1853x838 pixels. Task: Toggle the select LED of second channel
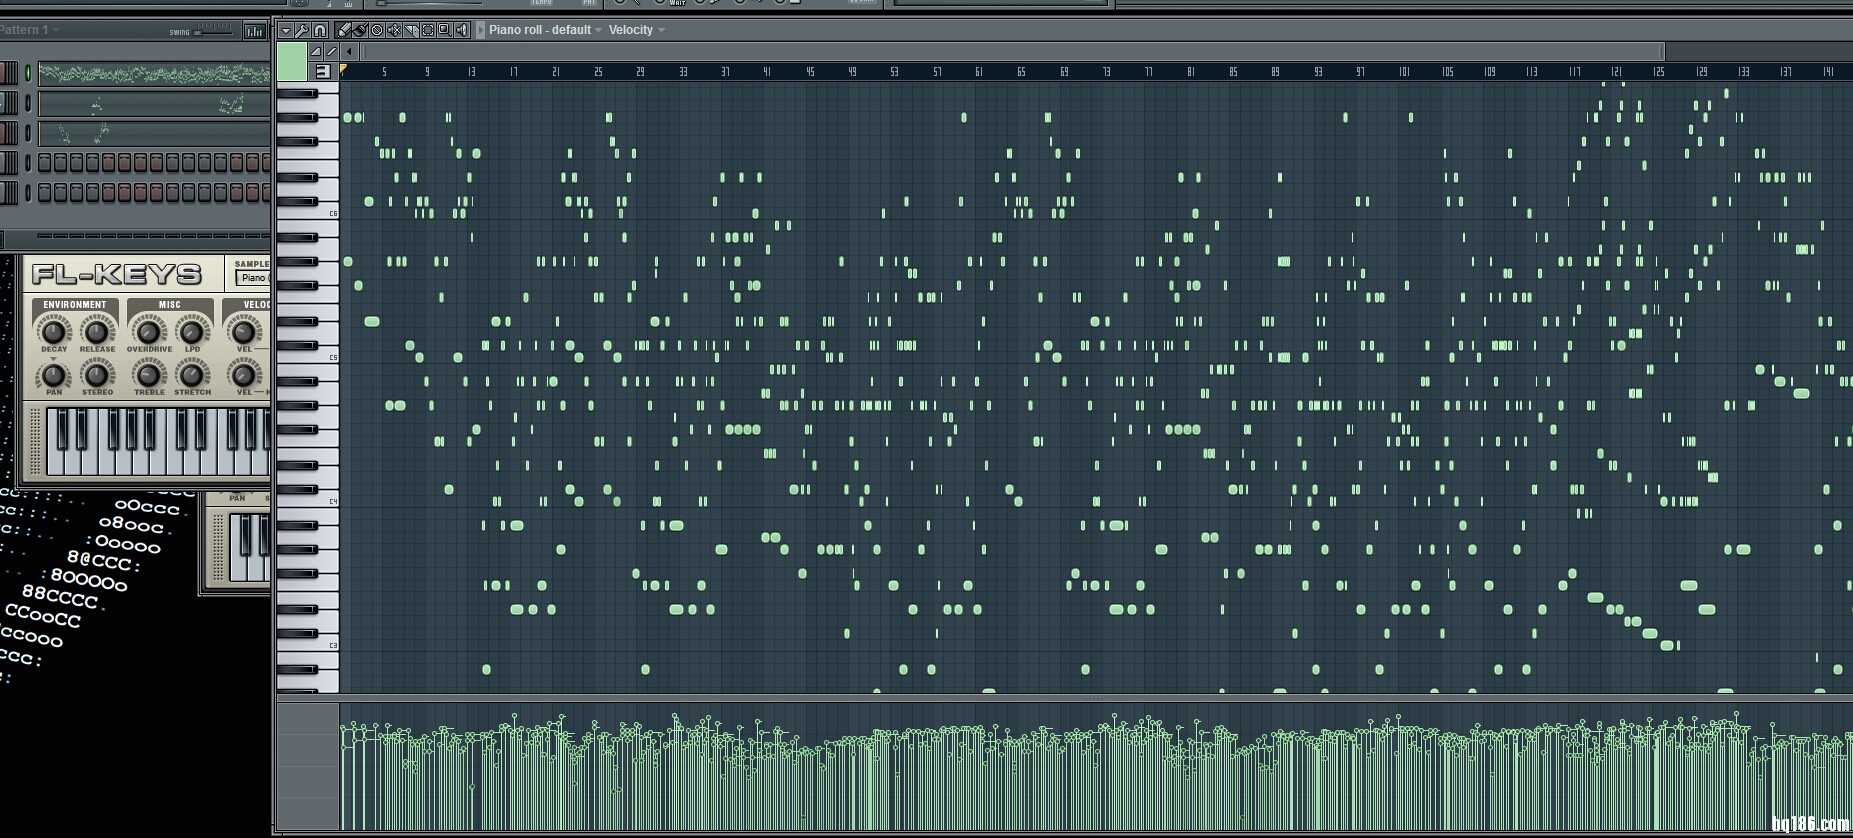tap(28, 102)
